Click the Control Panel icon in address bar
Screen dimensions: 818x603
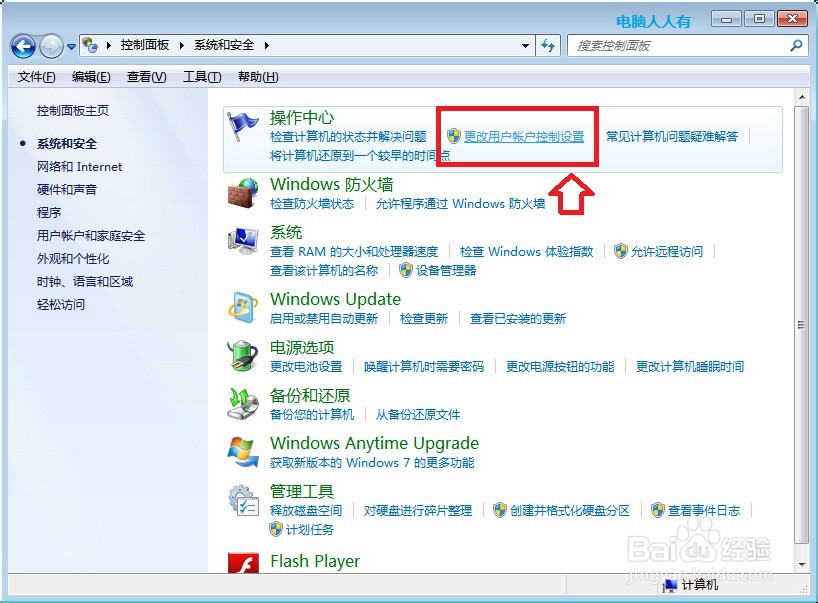tap(90, 45)
